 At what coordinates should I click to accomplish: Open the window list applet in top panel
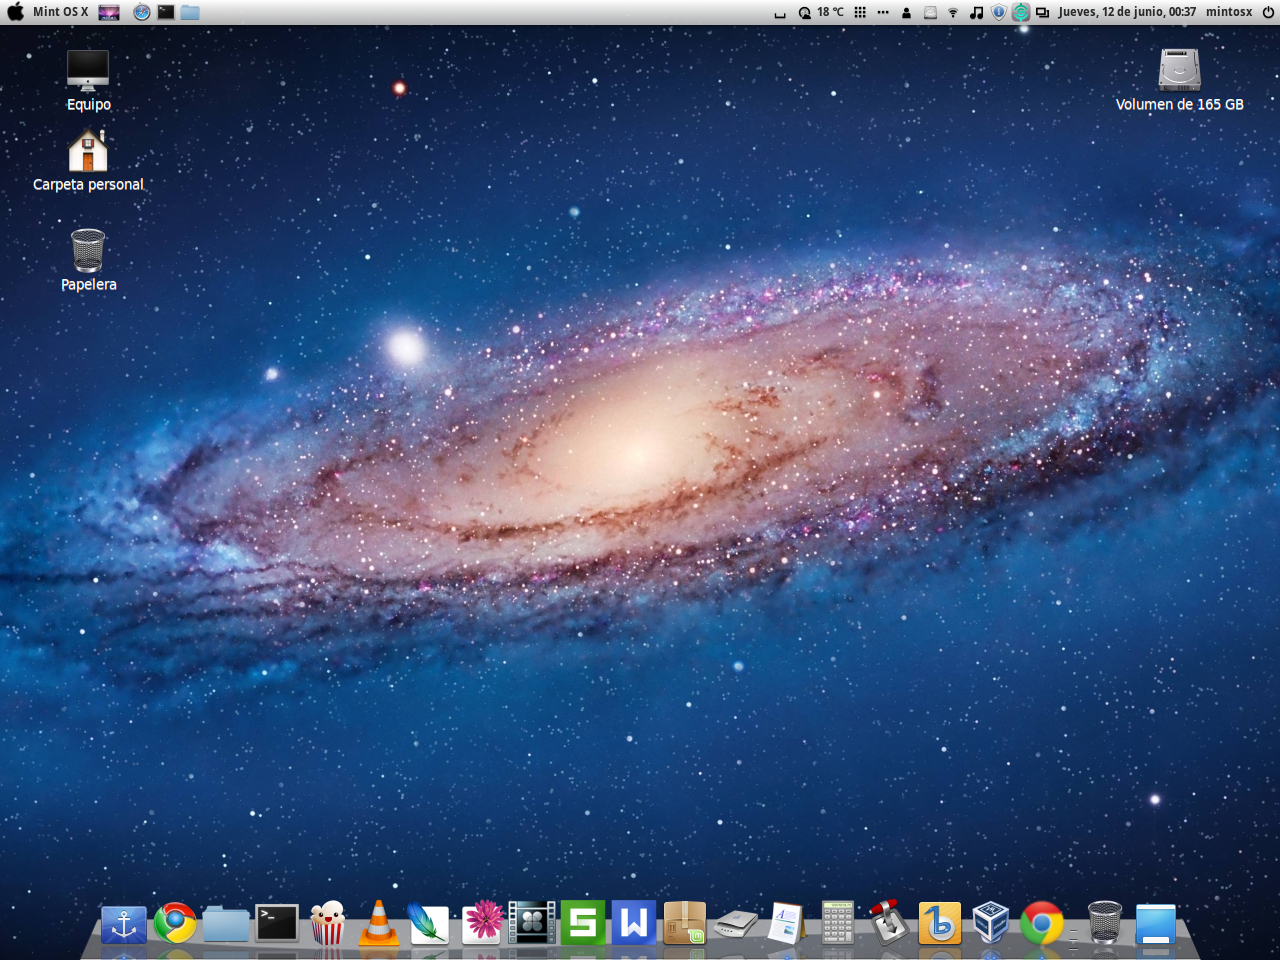[1042, 13]
